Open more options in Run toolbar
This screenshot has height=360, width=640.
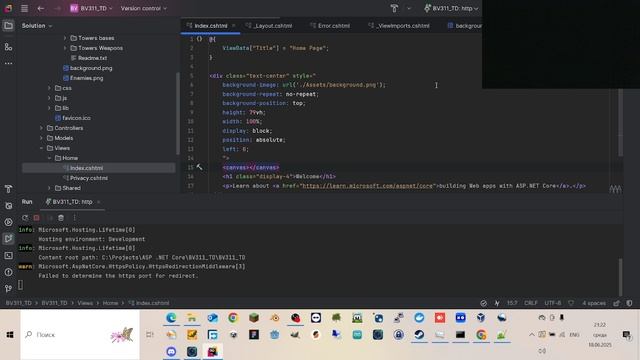pos(74,218)
